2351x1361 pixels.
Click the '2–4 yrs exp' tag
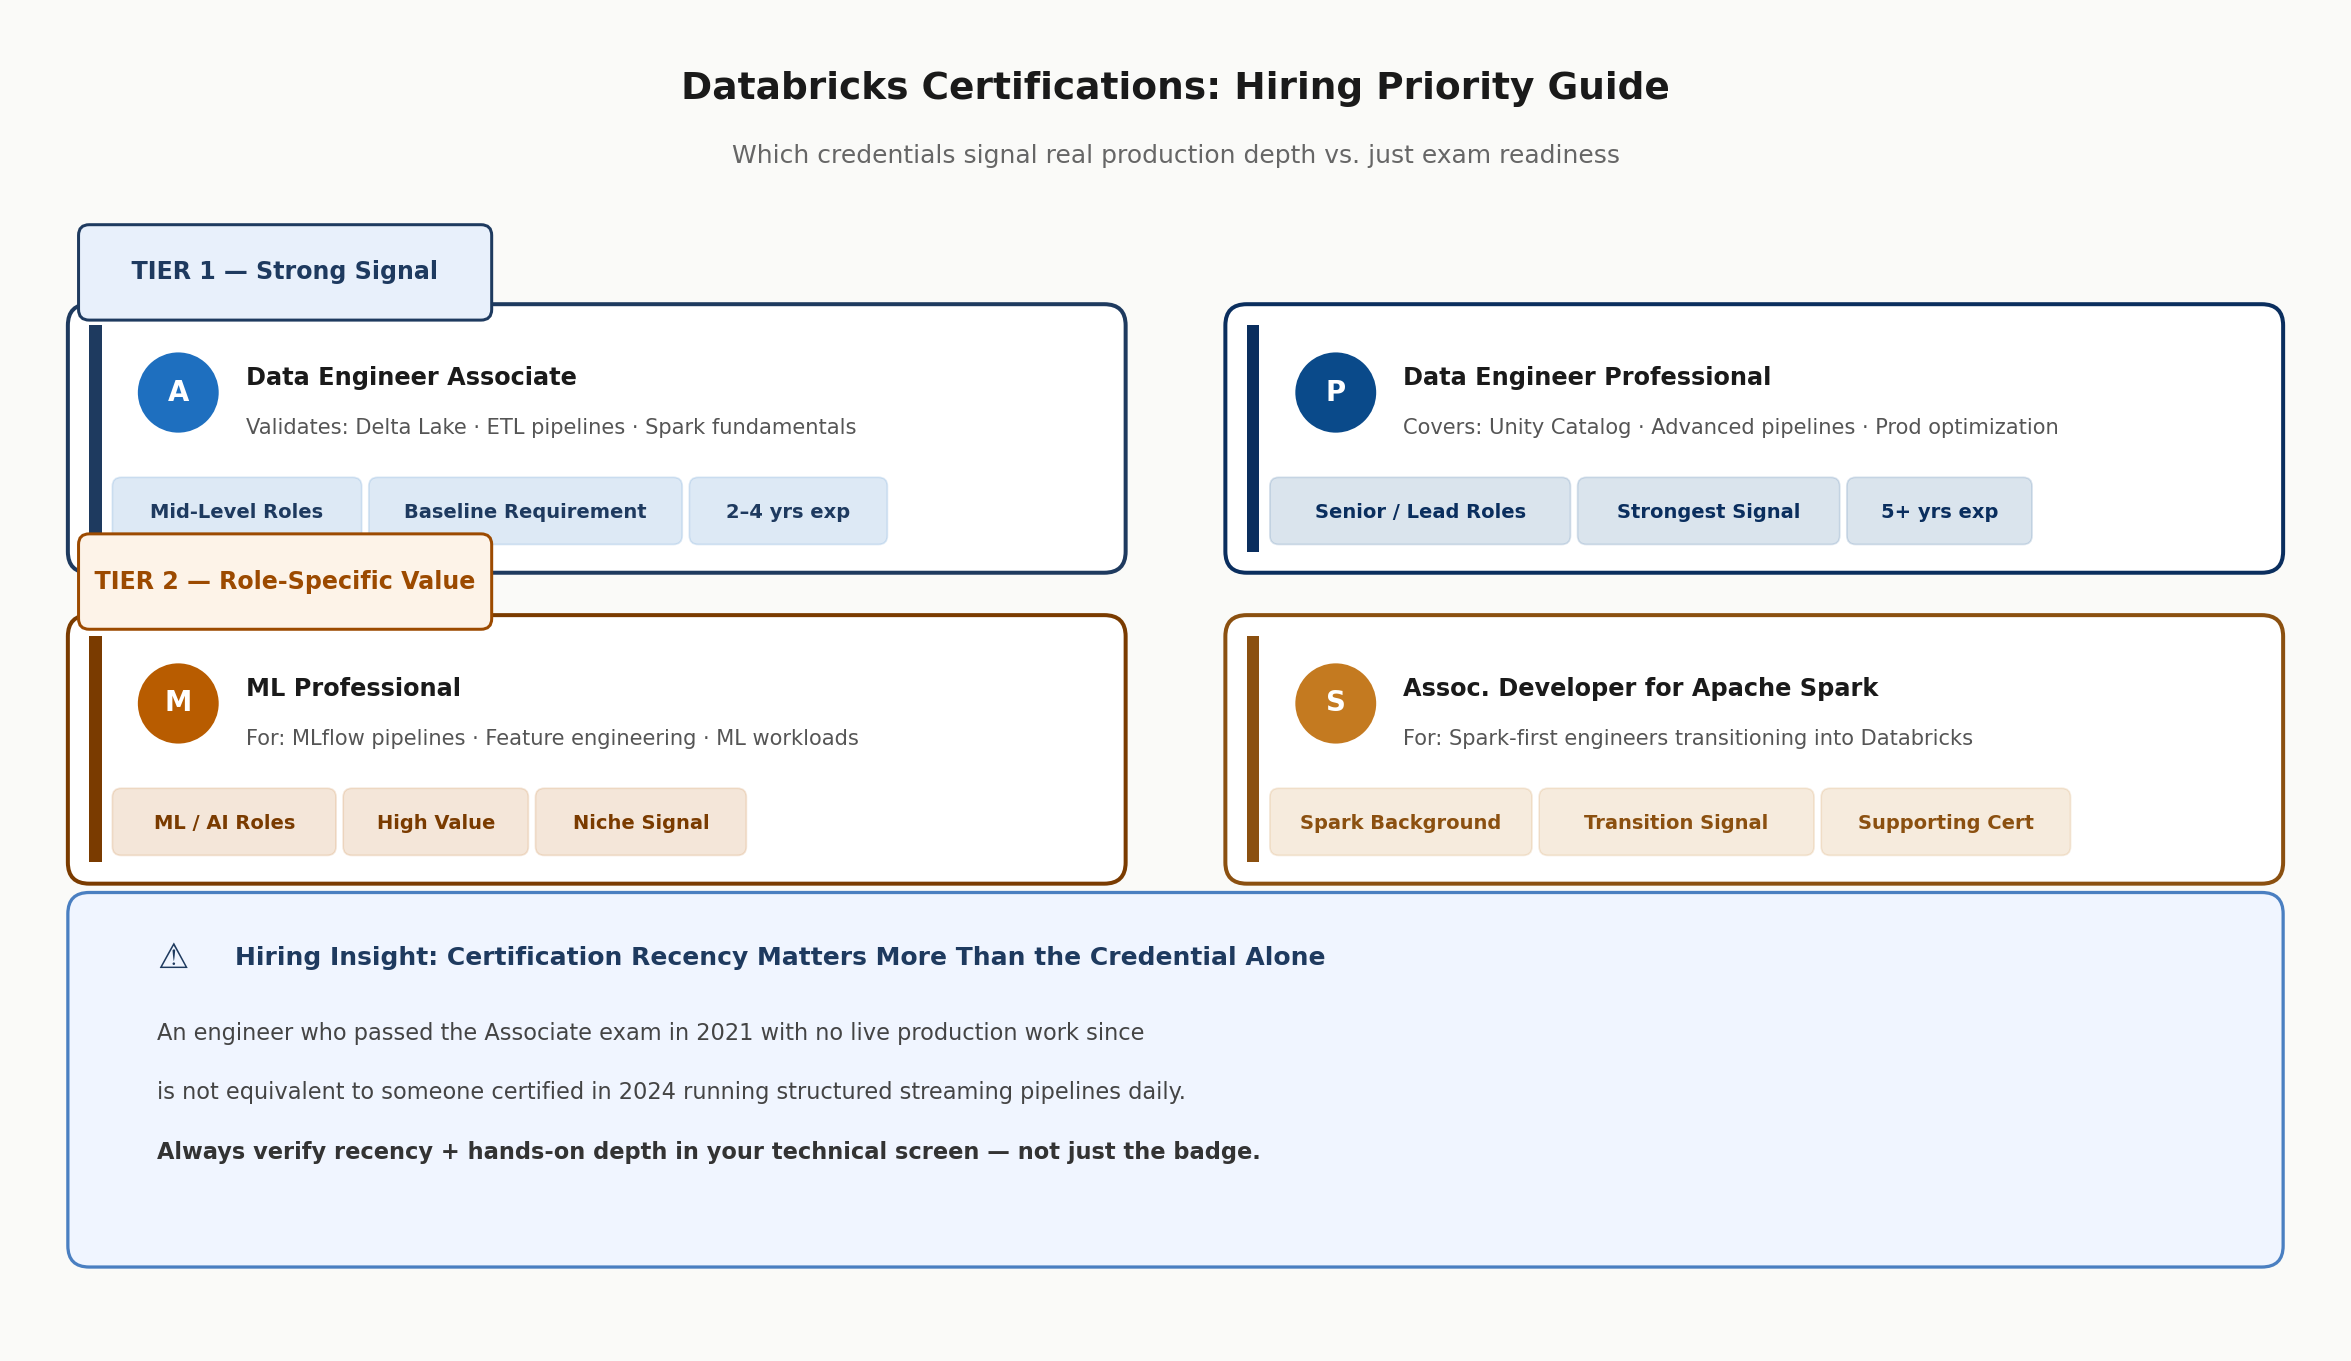click(788, 511)
